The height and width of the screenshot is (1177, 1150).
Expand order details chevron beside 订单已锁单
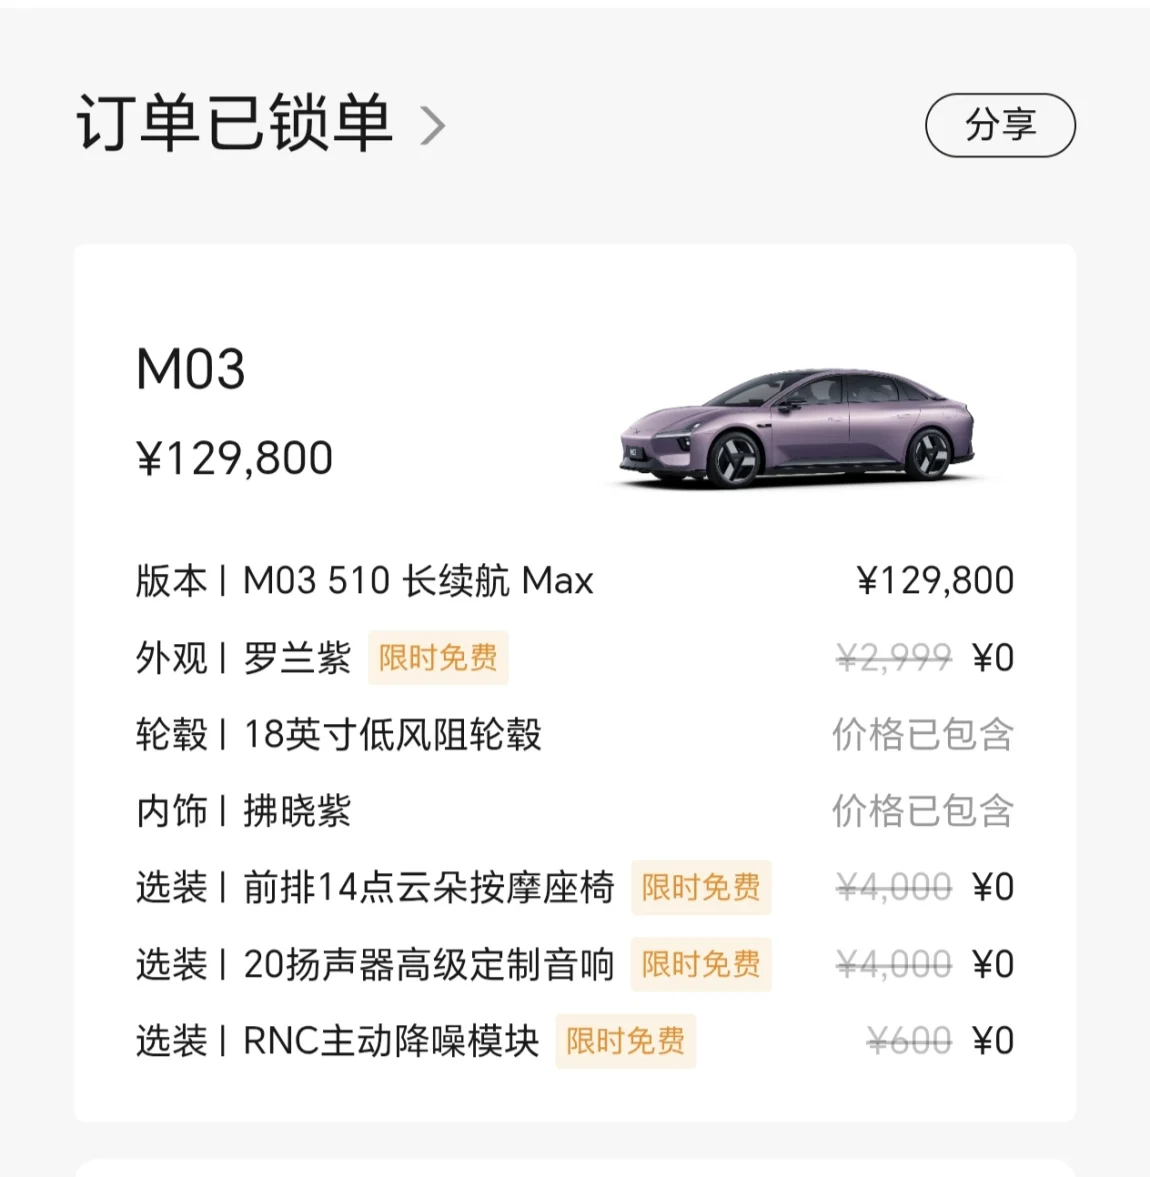tap(432, 126)
